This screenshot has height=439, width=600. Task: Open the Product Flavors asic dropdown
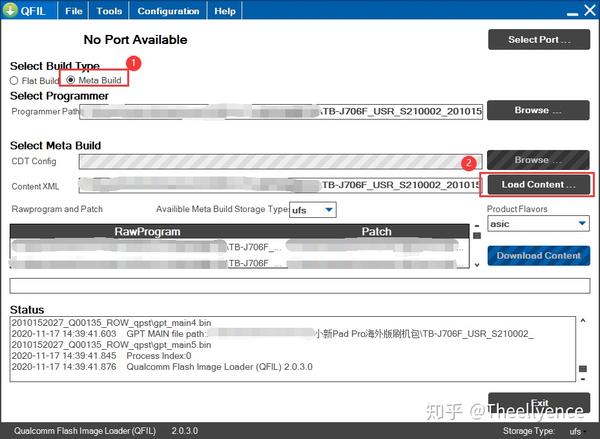(538, 224)
